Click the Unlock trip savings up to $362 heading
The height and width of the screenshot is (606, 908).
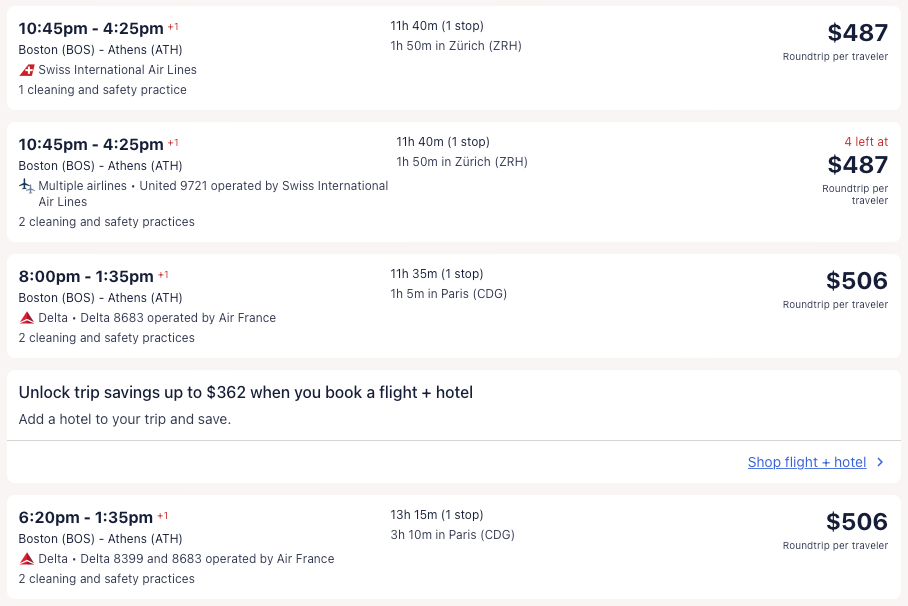245,393
